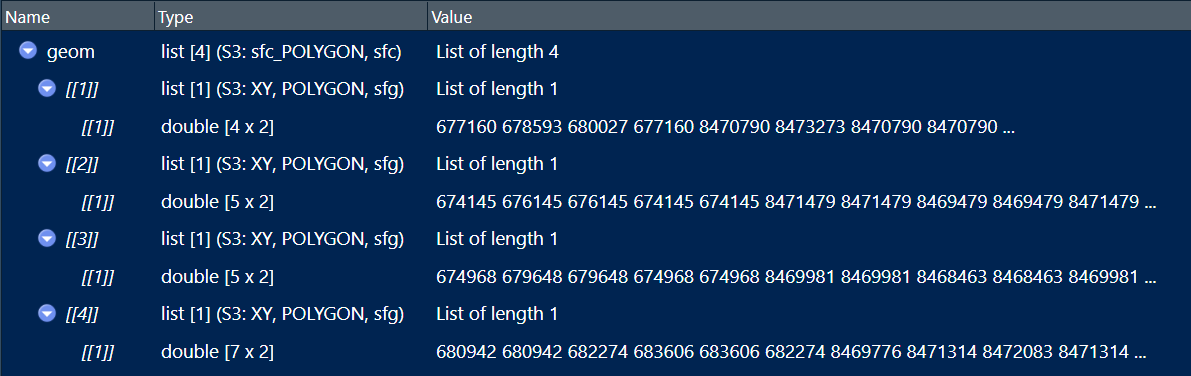The width and height of the screenshot is (1191, 376).
Task: Collapse the [[2]] POLYGON entry arrow
Action: [x=47, y=163]
